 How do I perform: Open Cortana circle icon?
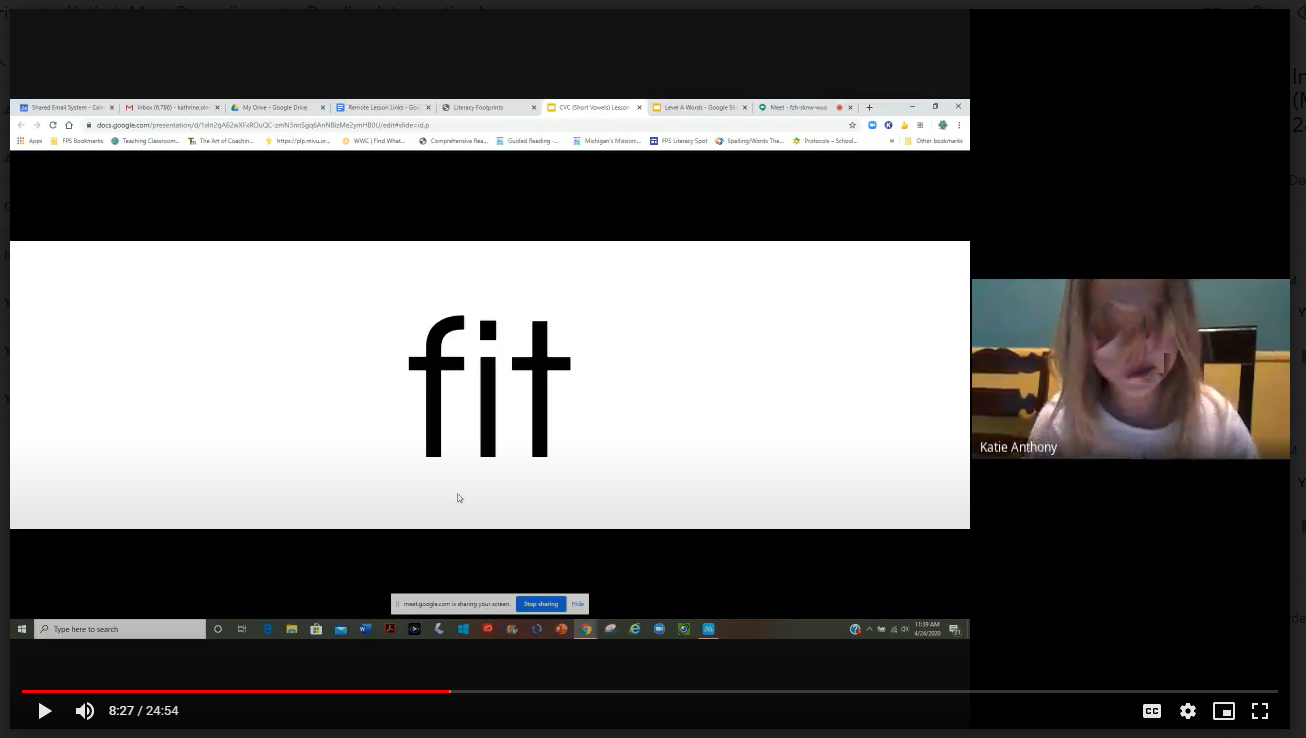tap(218, 629)
